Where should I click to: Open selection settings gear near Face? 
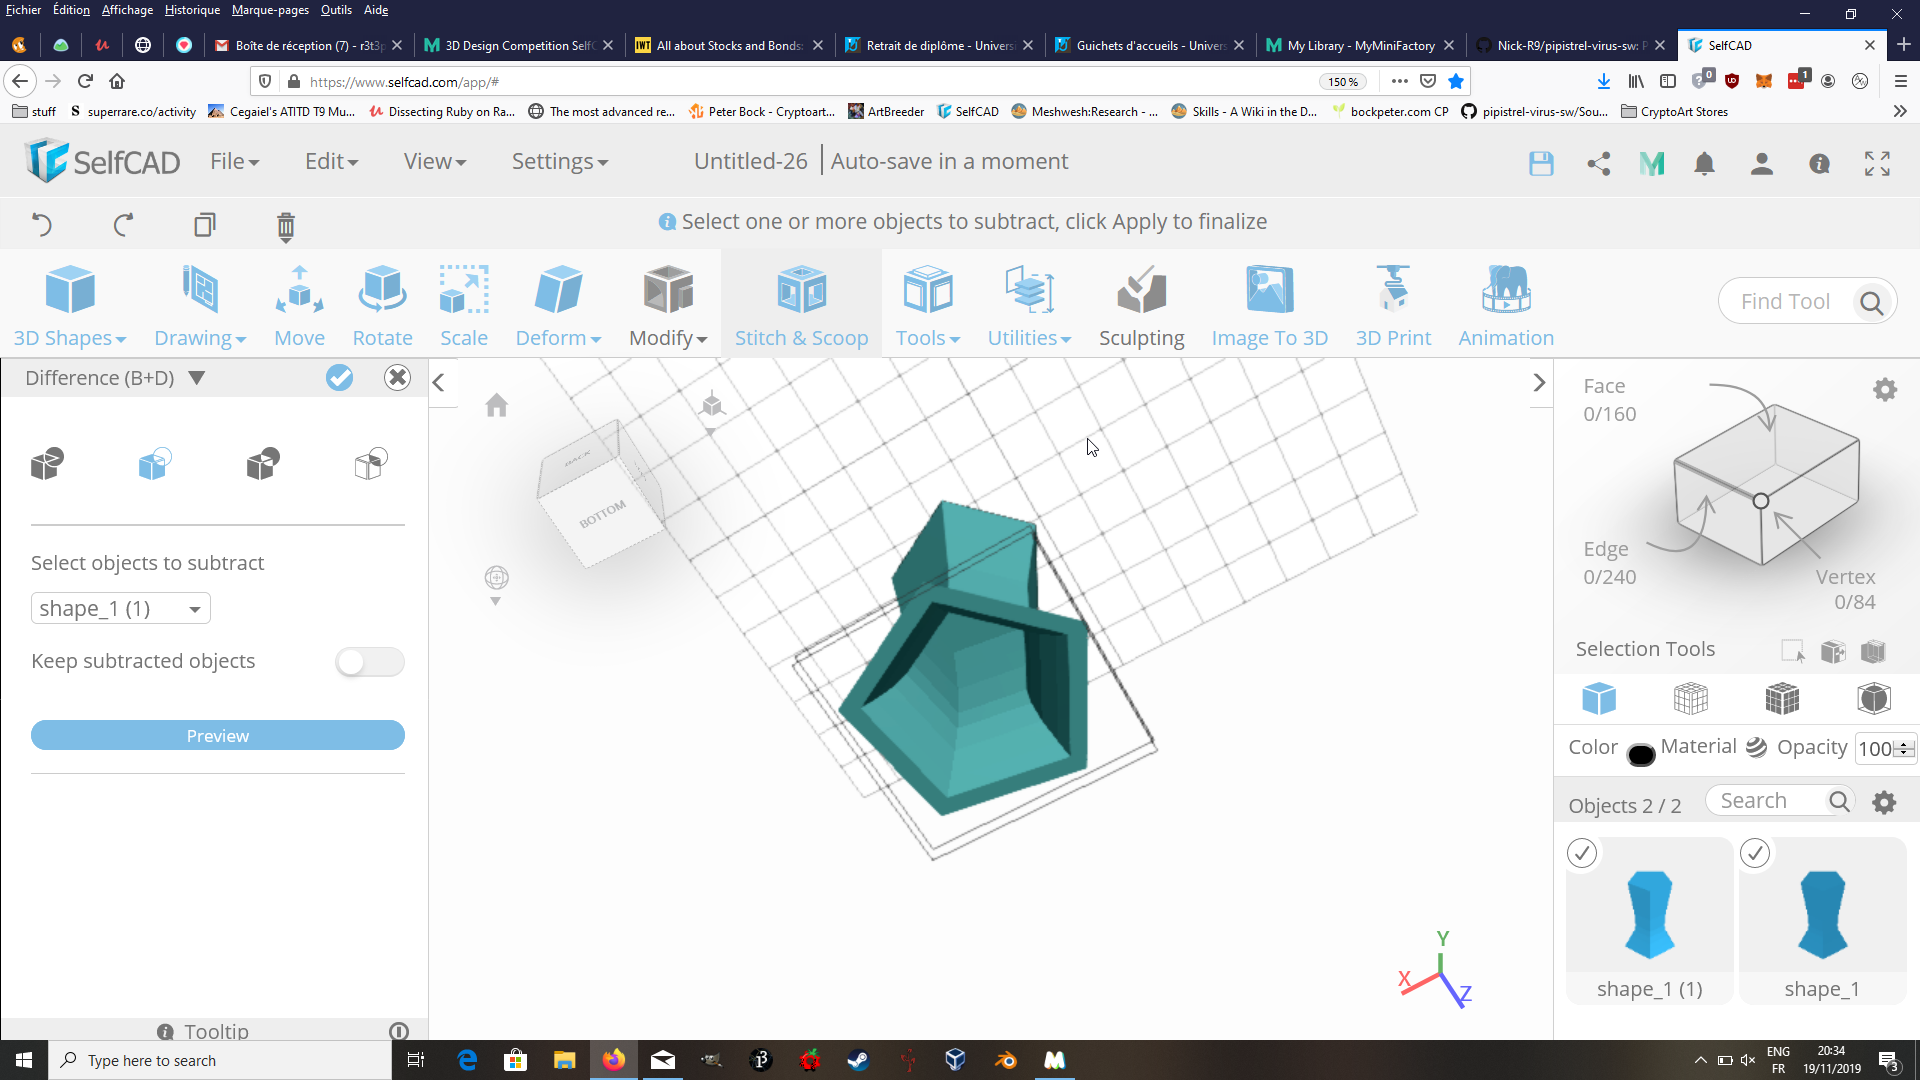(1884, 390)
